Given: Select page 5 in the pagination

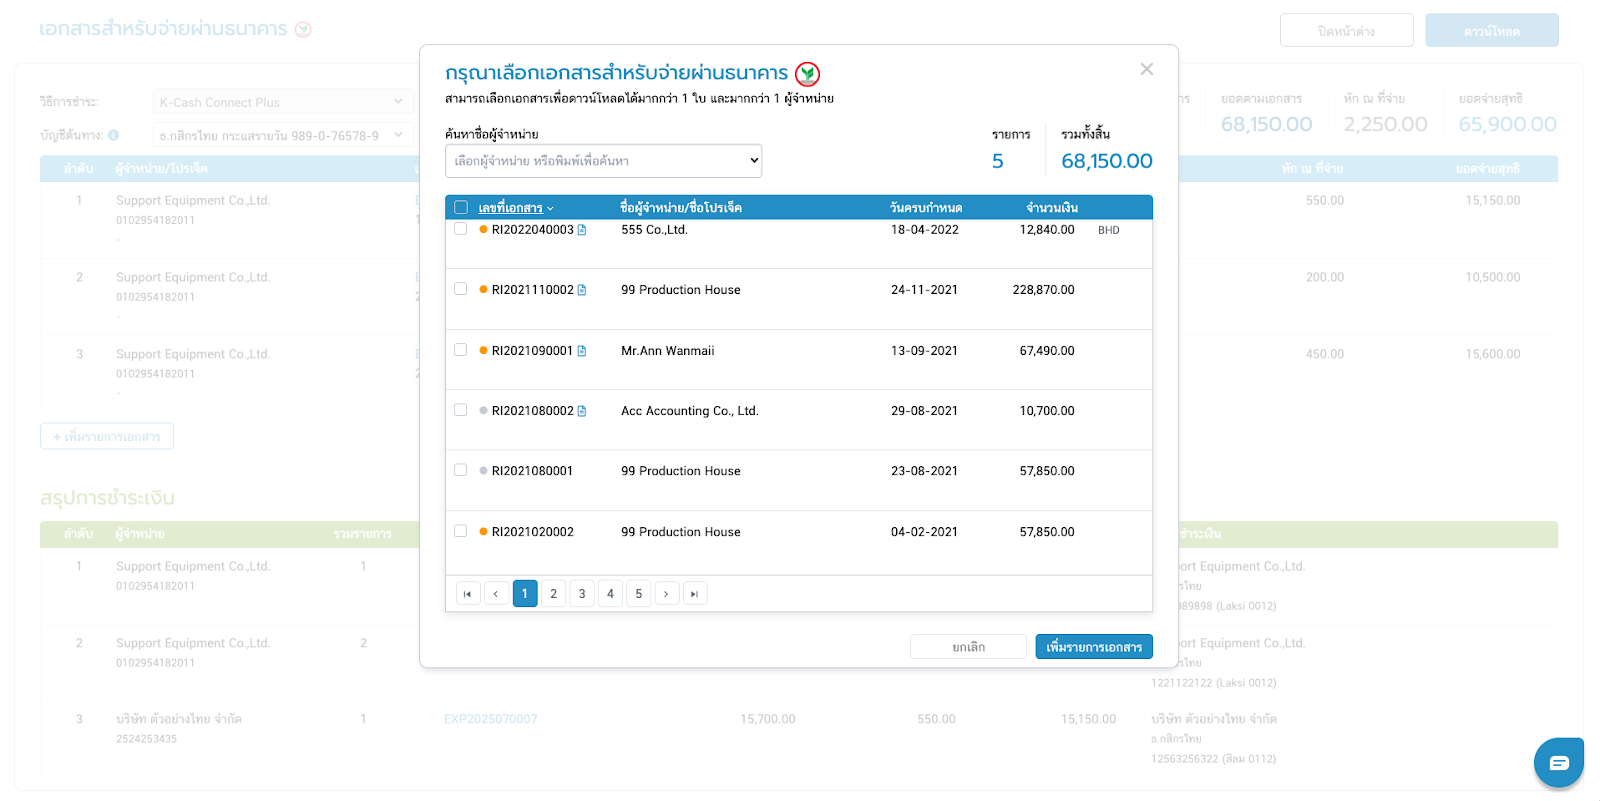Looking at the screenshot, I should point(639,594).
